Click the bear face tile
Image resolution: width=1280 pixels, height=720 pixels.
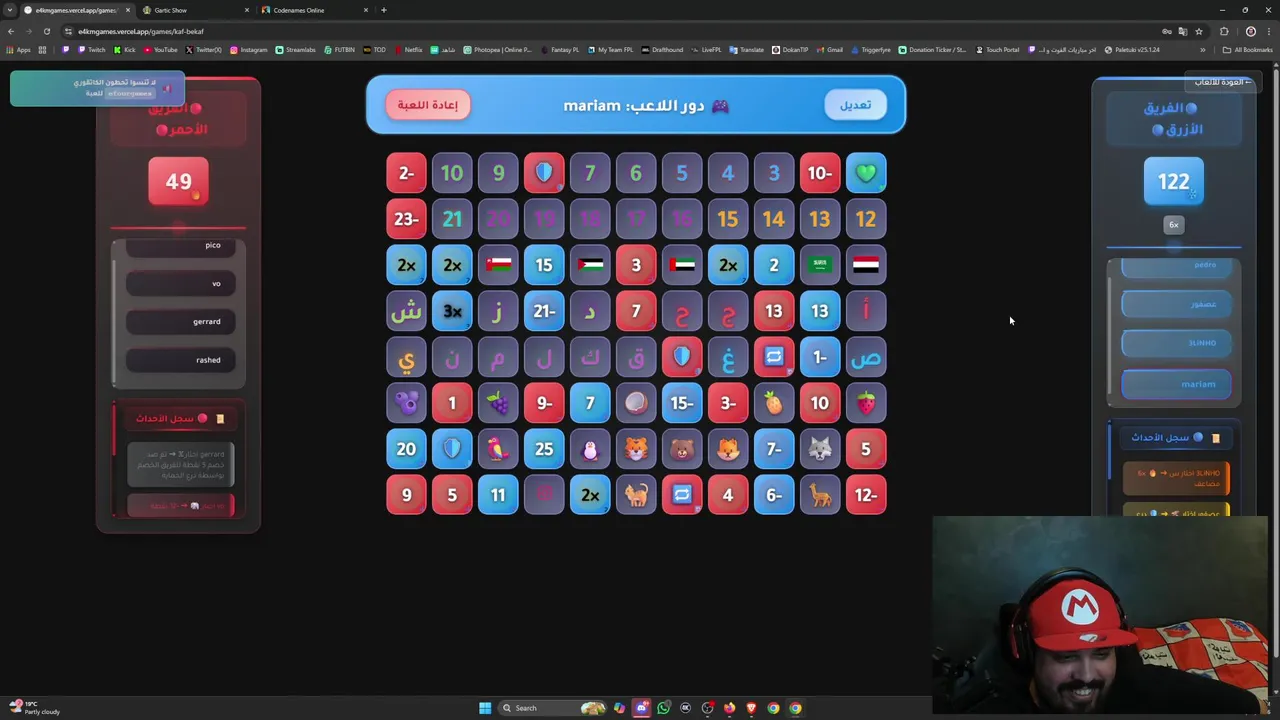[682, 449]
